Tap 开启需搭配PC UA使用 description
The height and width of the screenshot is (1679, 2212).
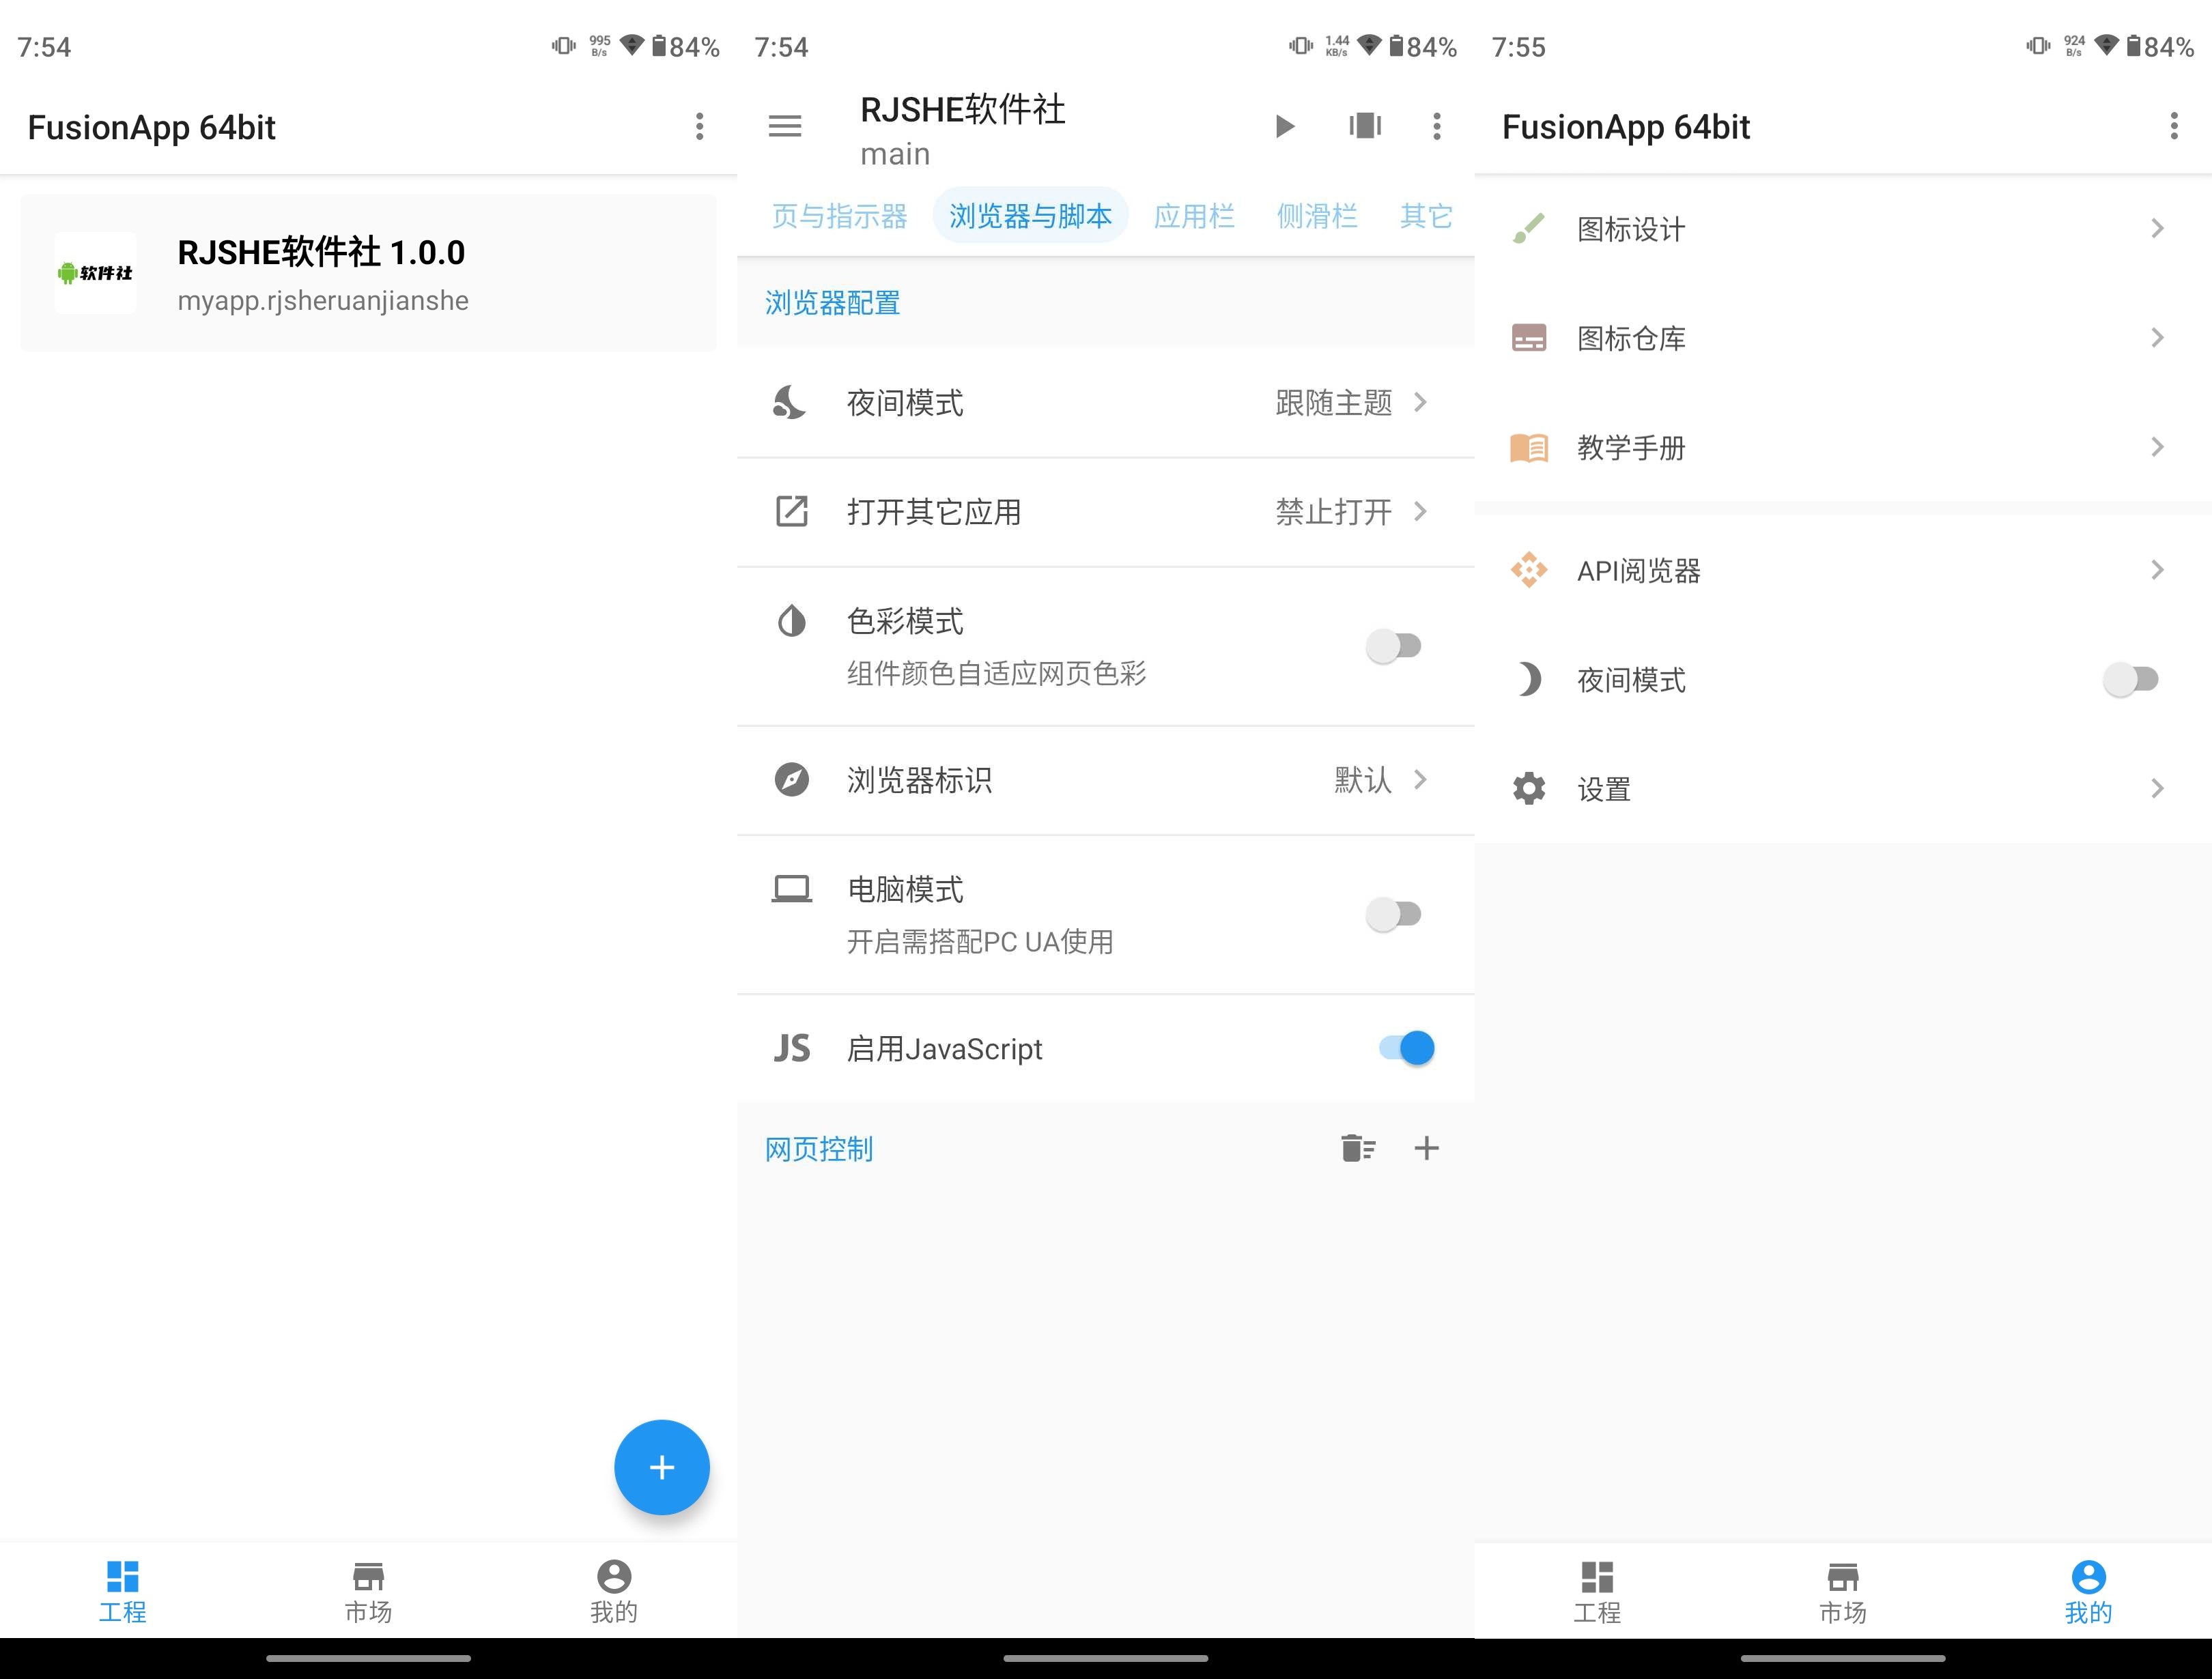click(x=980, y=942)
